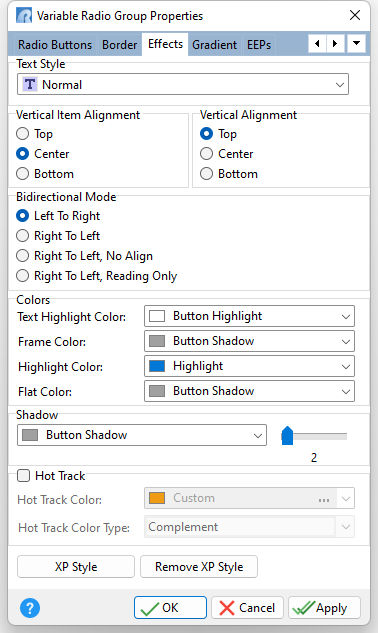Screen dimensions: 378x633
Task: Open the Radio Buttons tab
Action: [x=55, y=44]
